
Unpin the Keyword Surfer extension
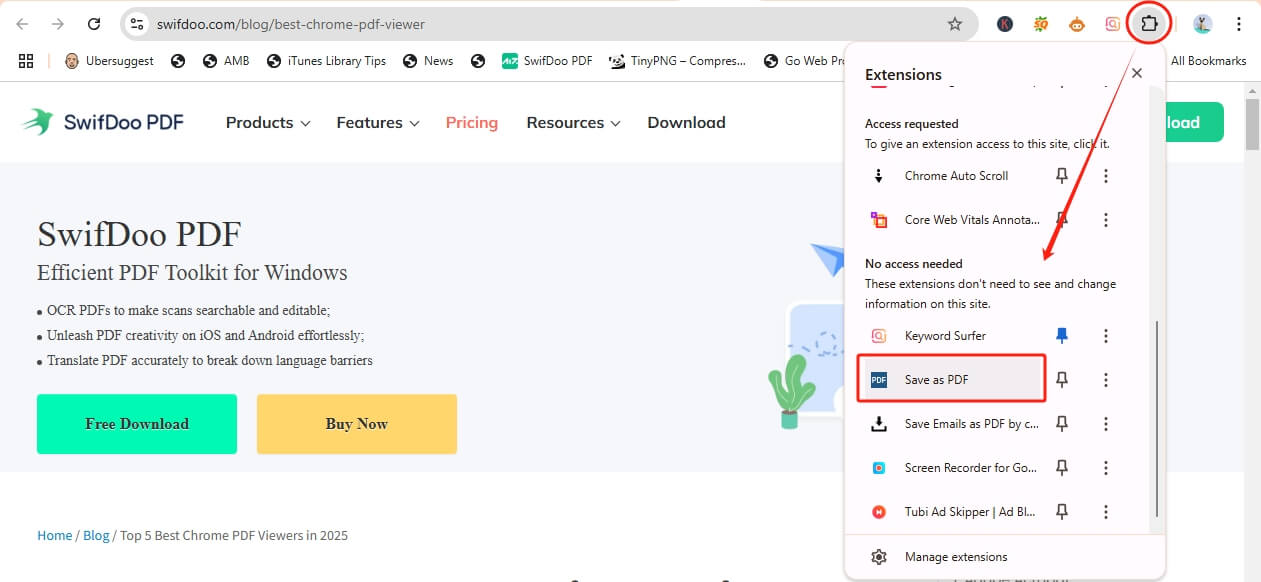[1062, 336]
